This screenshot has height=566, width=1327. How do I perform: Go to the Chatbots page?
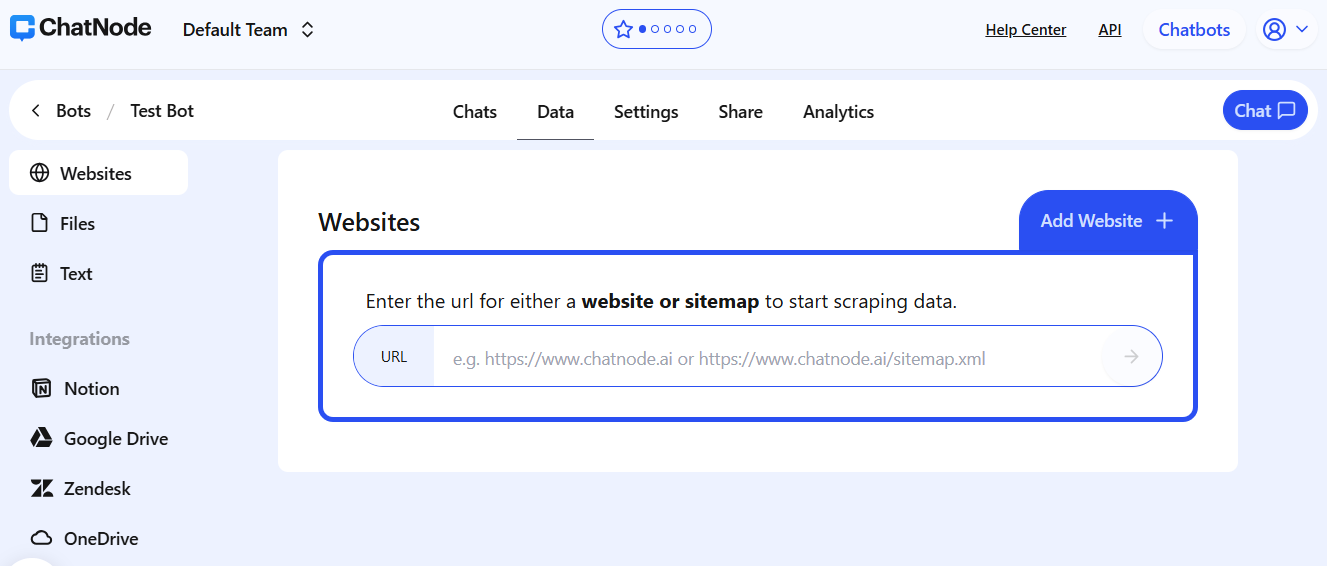pos(1194,30)
